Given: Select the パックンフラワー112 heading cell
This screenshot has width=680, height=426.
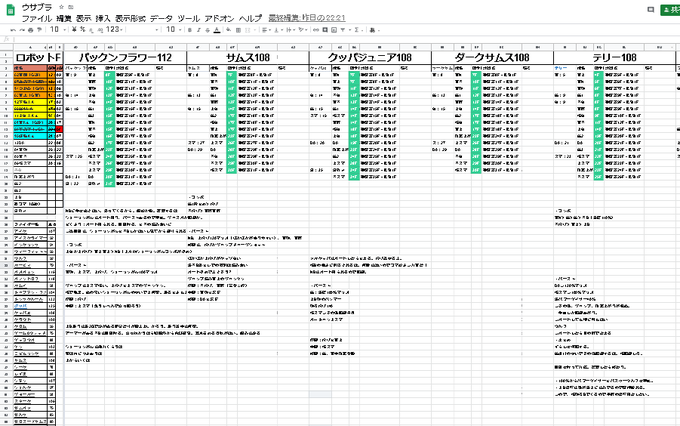Looking at the screenshot, I should tap(125, 57).
